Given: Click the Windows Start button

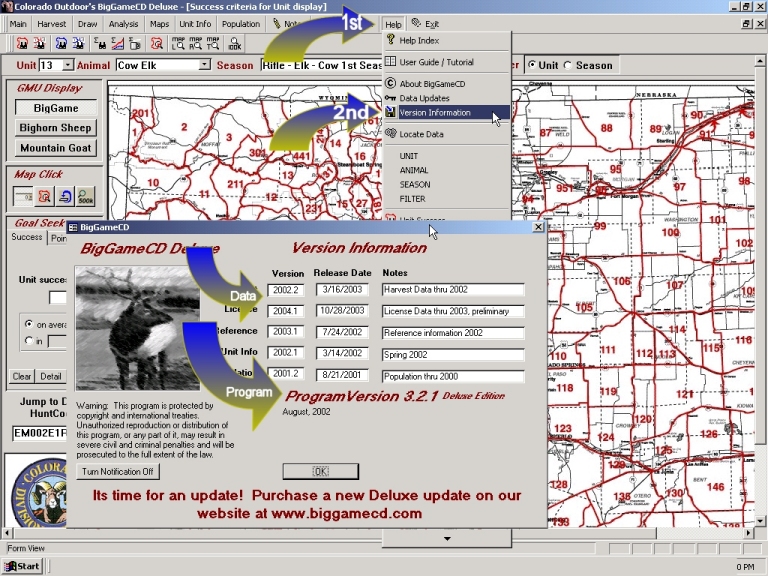Looking at the screenshot, I should click(23, 566).
